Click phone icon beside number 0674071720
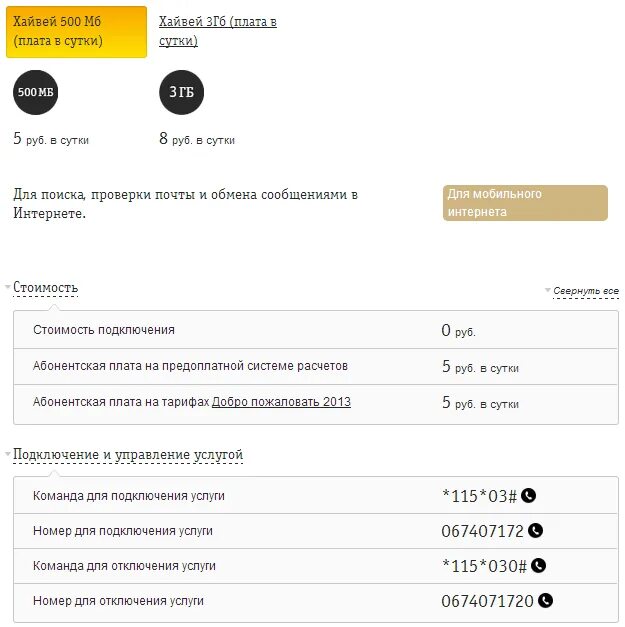 point(545,601)
